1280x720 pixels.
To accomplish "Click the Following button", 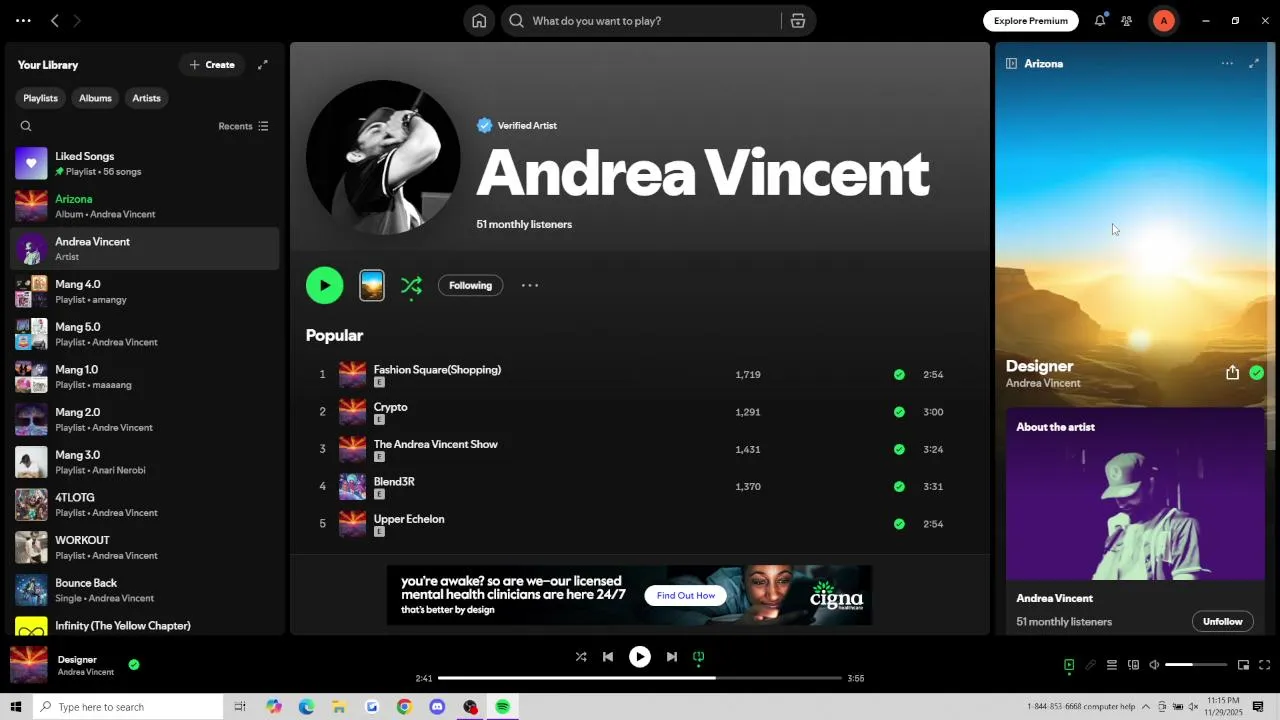I will (470, 285).
